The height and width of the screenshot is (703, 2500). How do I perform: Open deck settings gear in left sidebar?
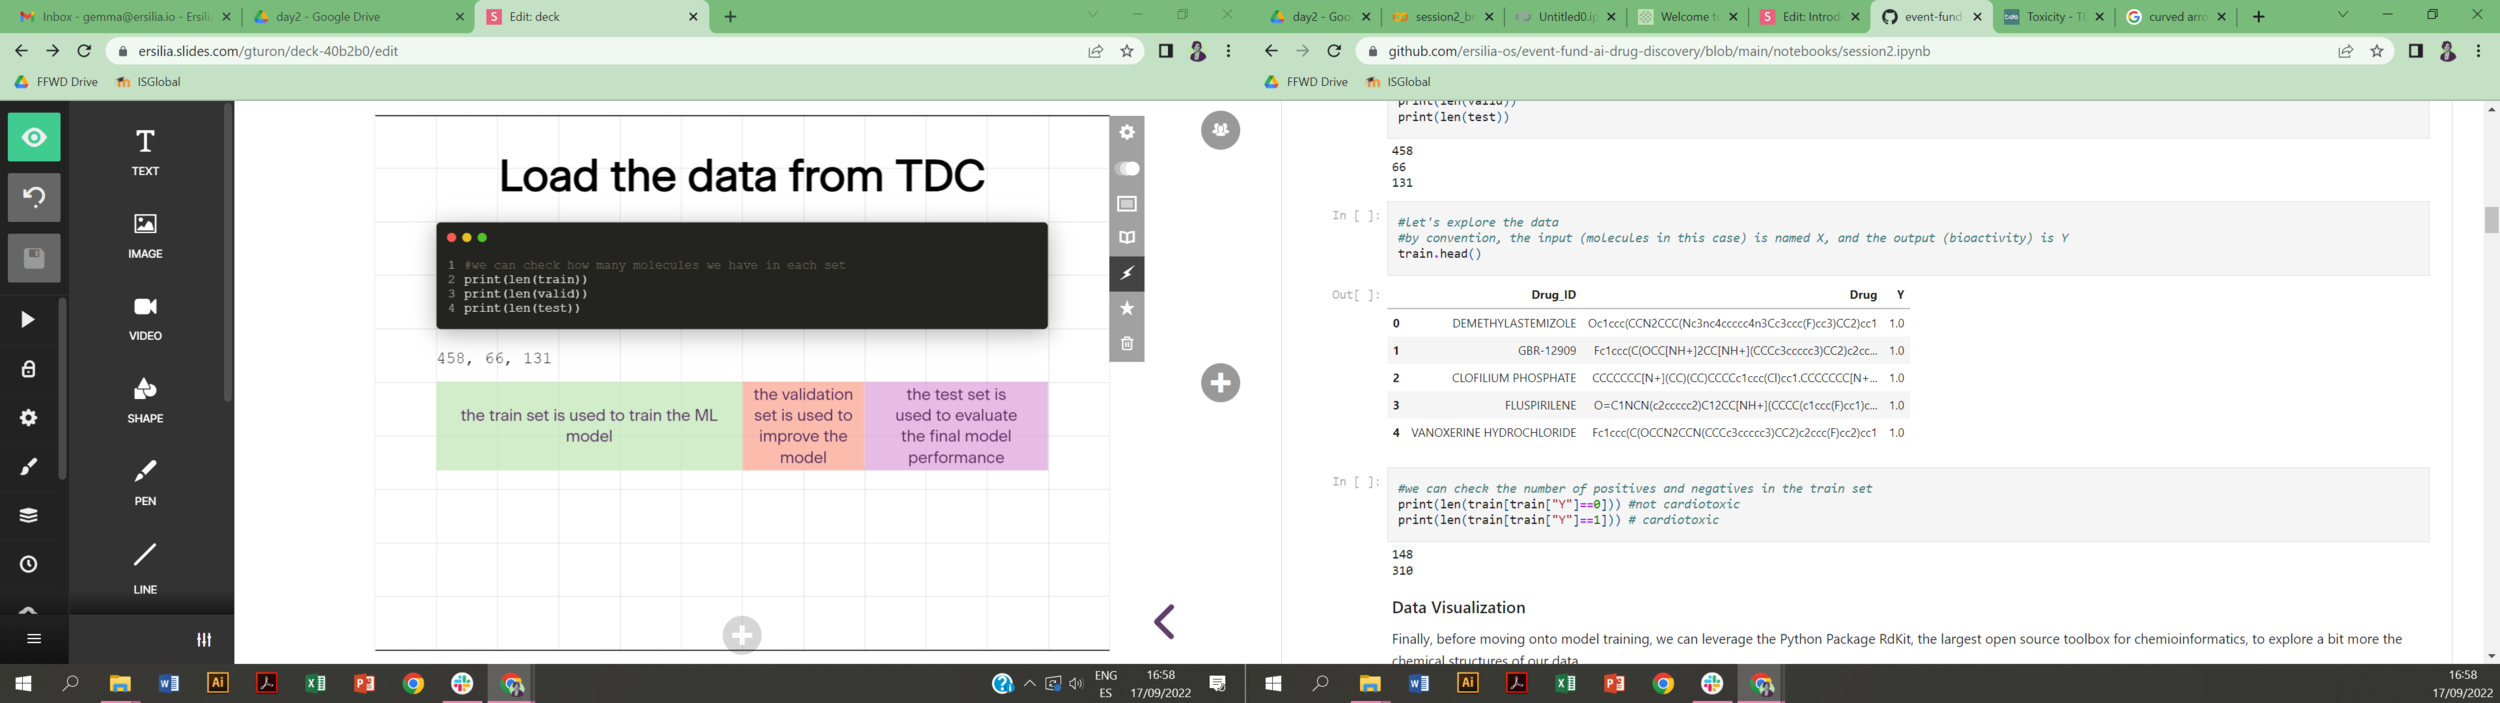click(x=28, y=418)
